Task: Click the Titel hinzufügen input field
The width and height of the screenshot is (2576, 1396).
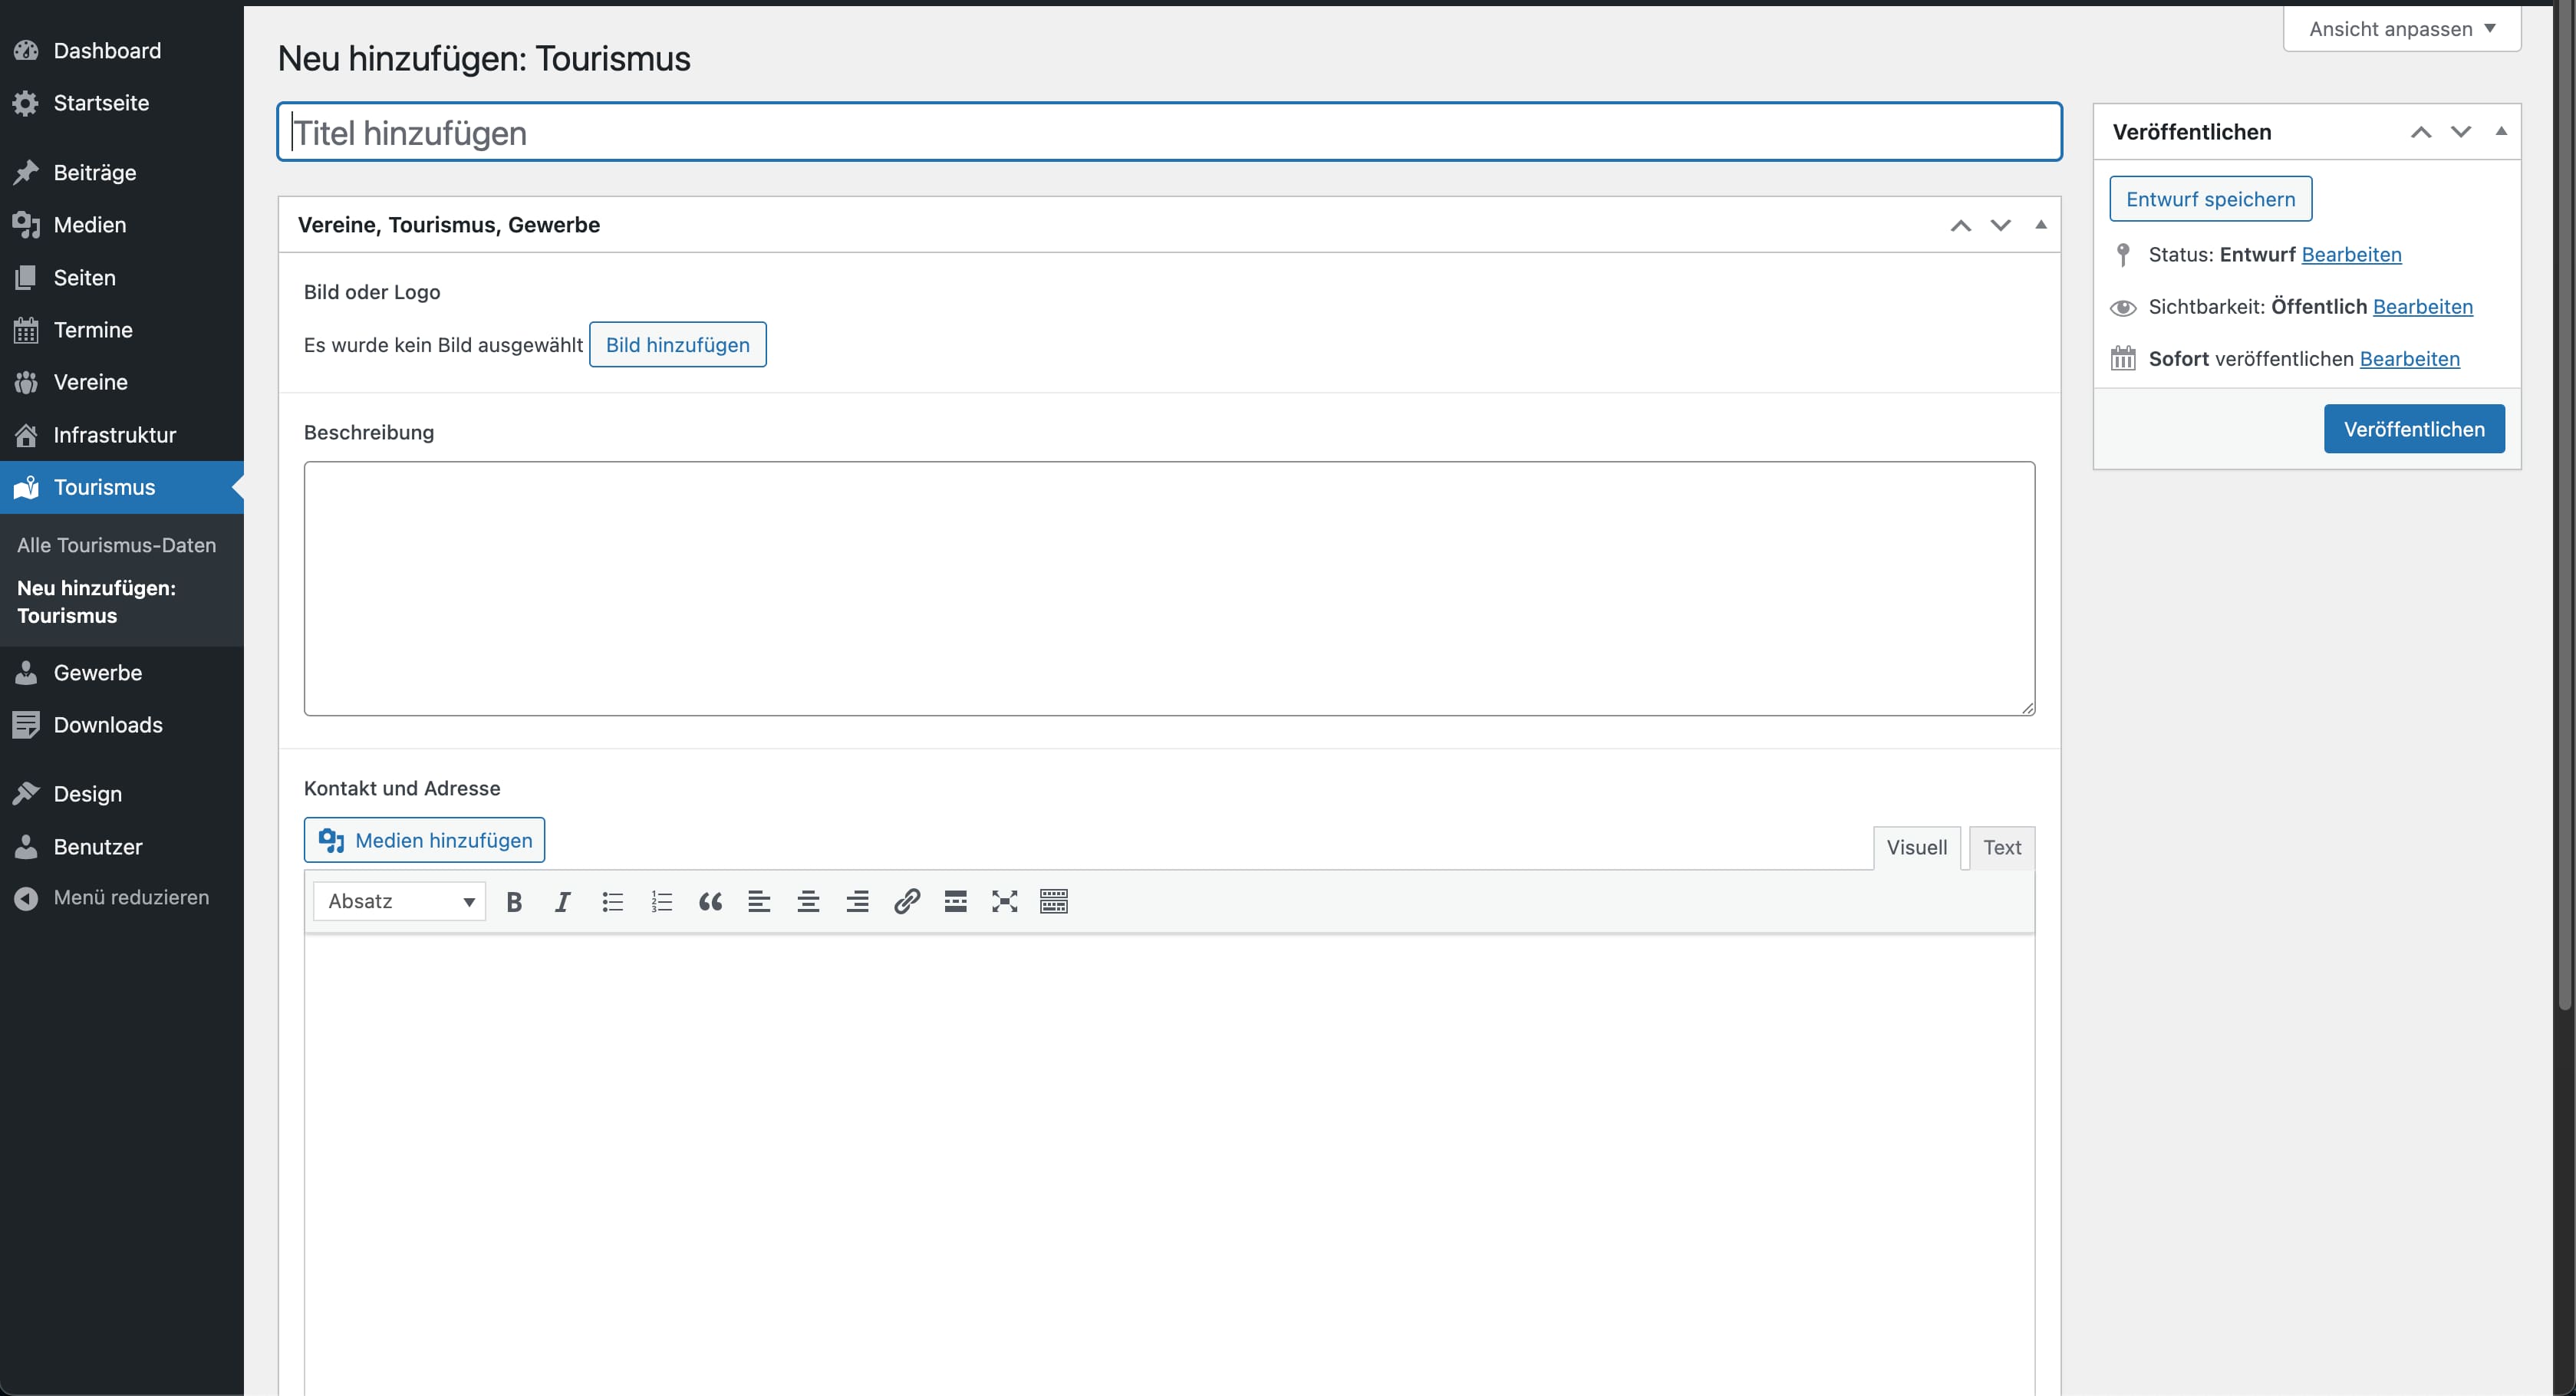Action: click(1169, 132)
